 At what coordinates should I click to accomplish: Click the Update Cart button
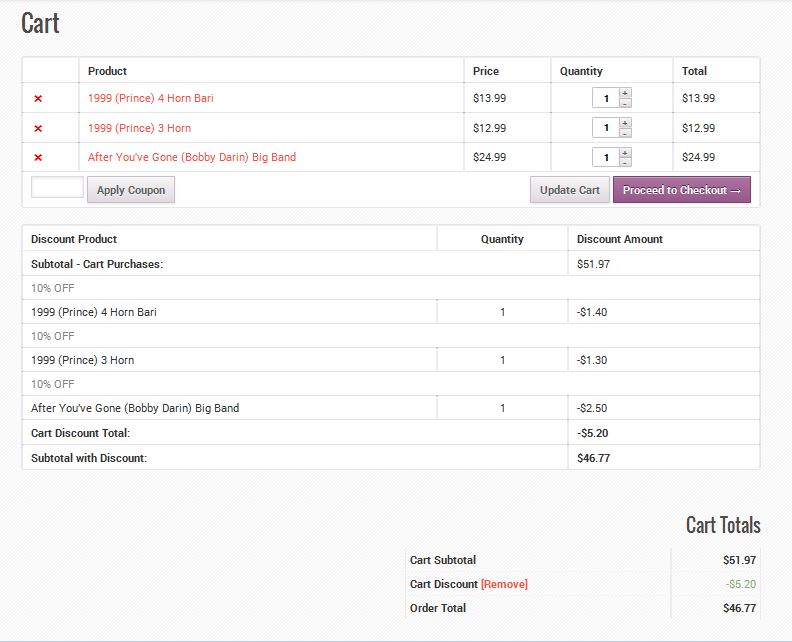(570, 190)
